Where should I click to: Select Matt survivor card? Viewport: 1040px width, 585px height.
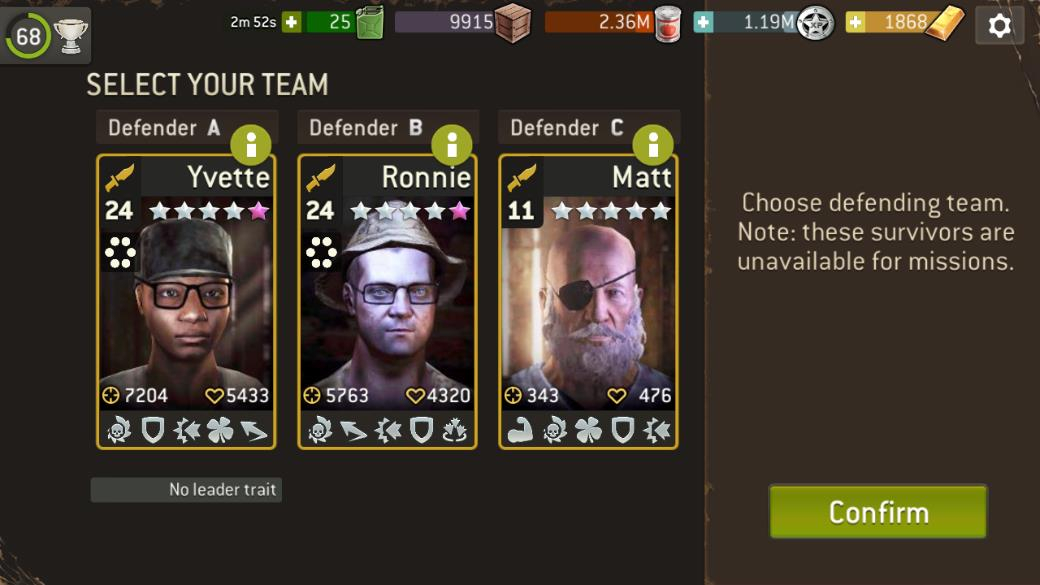pos(588,302)
